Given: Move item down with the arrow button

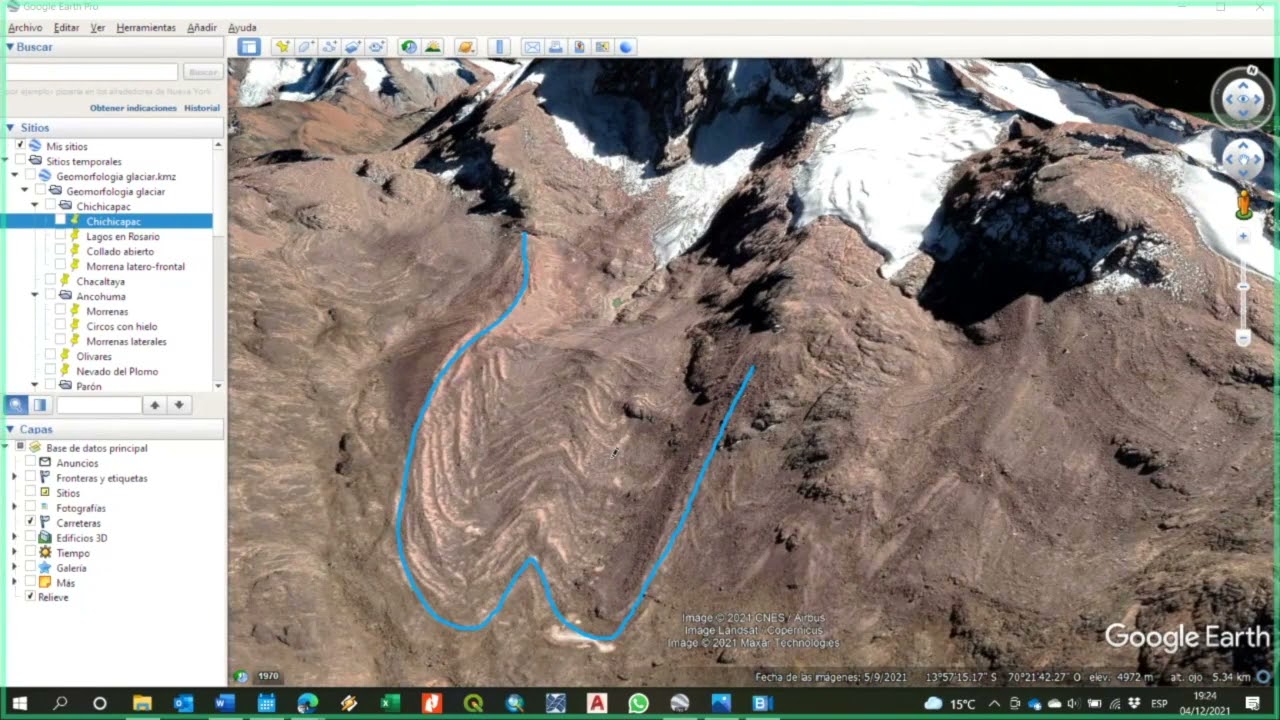Looking at the screenshot, I should tap(178, 405).
